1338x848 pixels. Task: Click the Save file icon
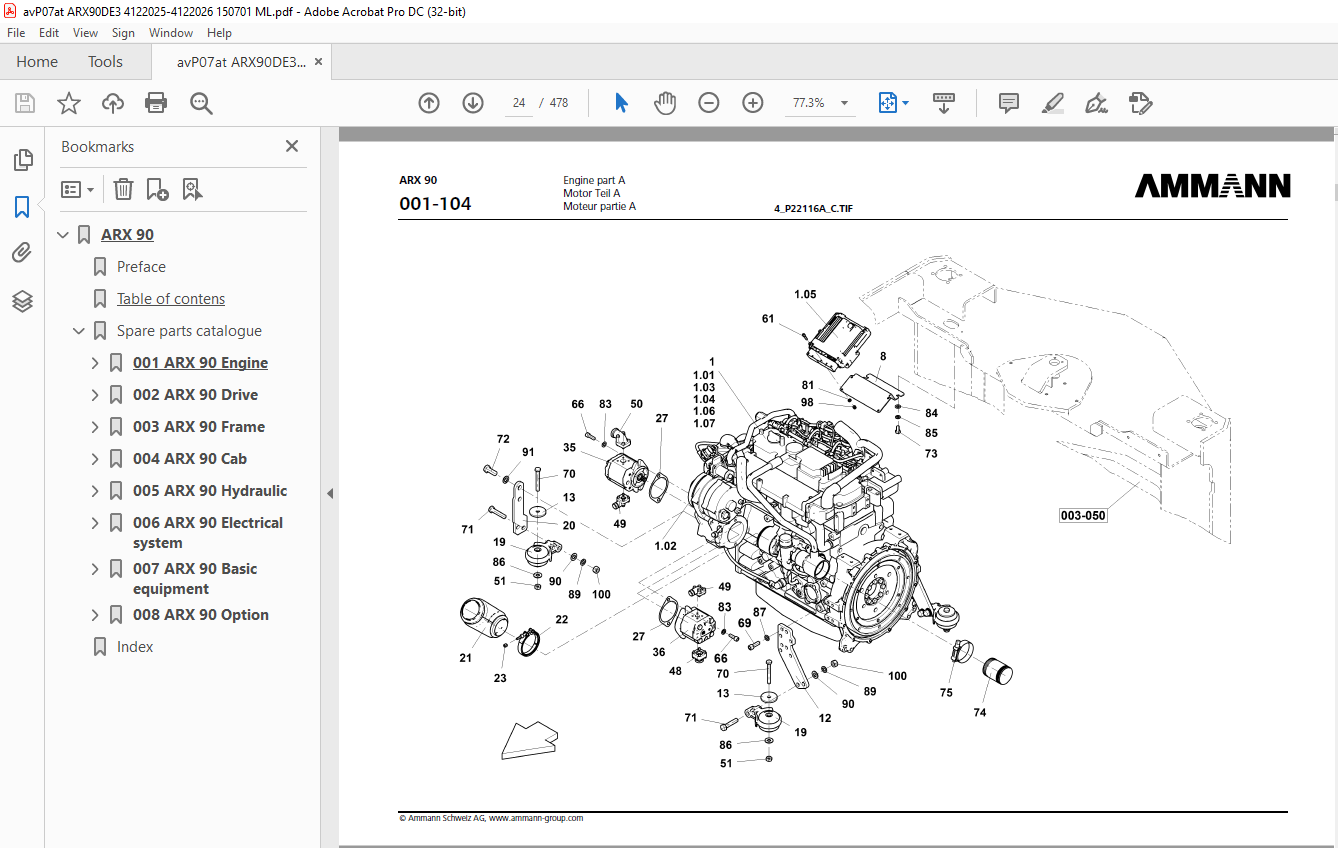click(x=25, y=103)
